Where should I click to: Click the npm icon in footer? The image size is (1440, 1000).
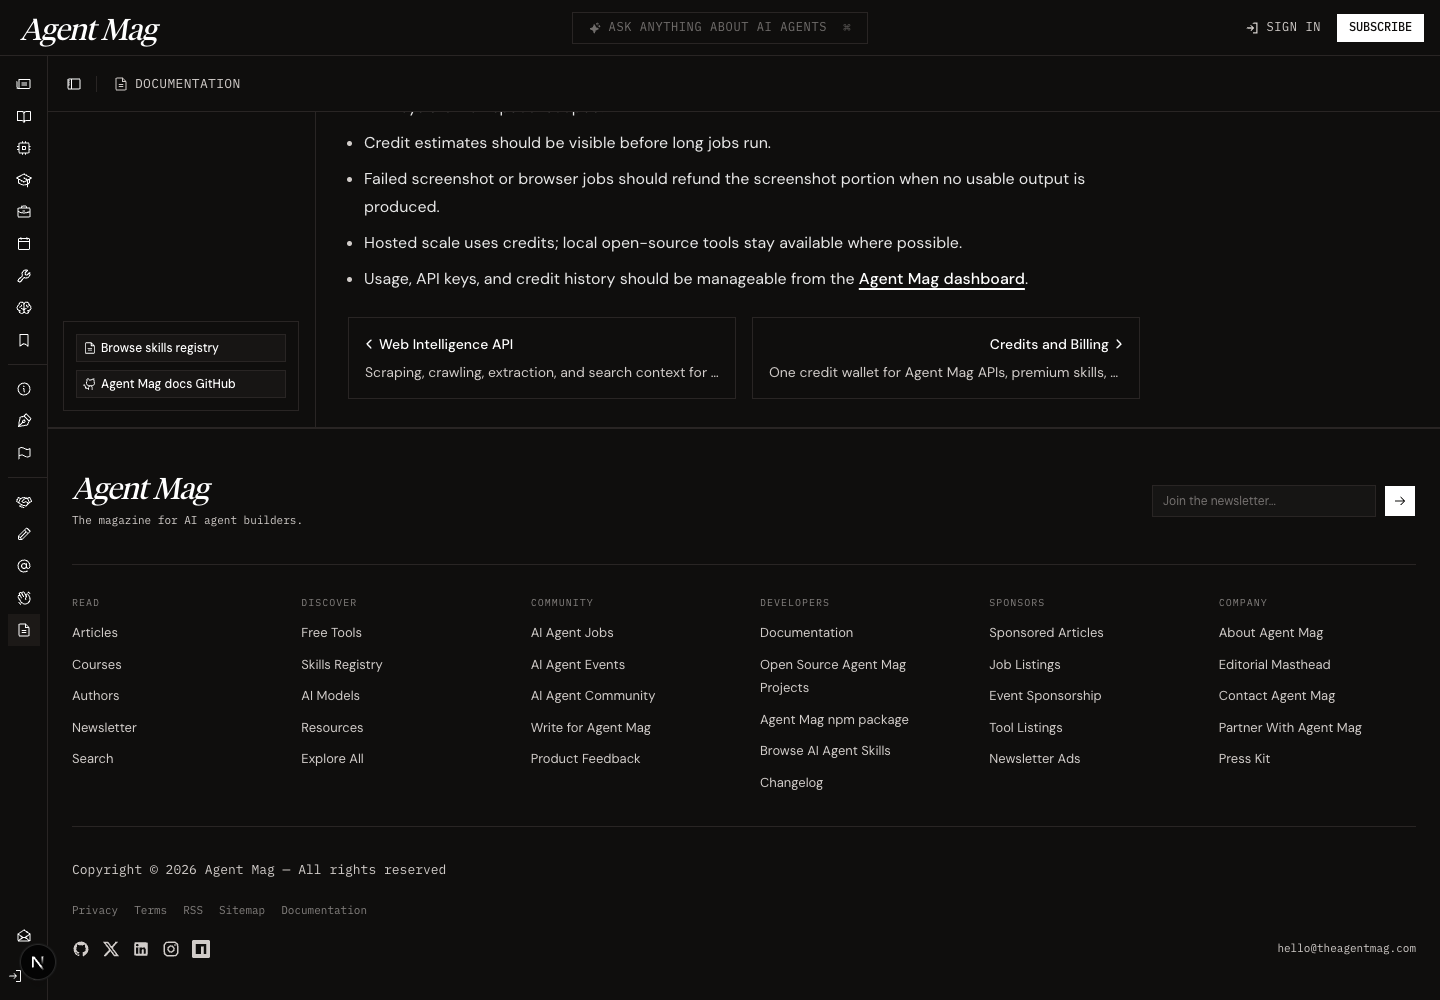pos(201,949)
